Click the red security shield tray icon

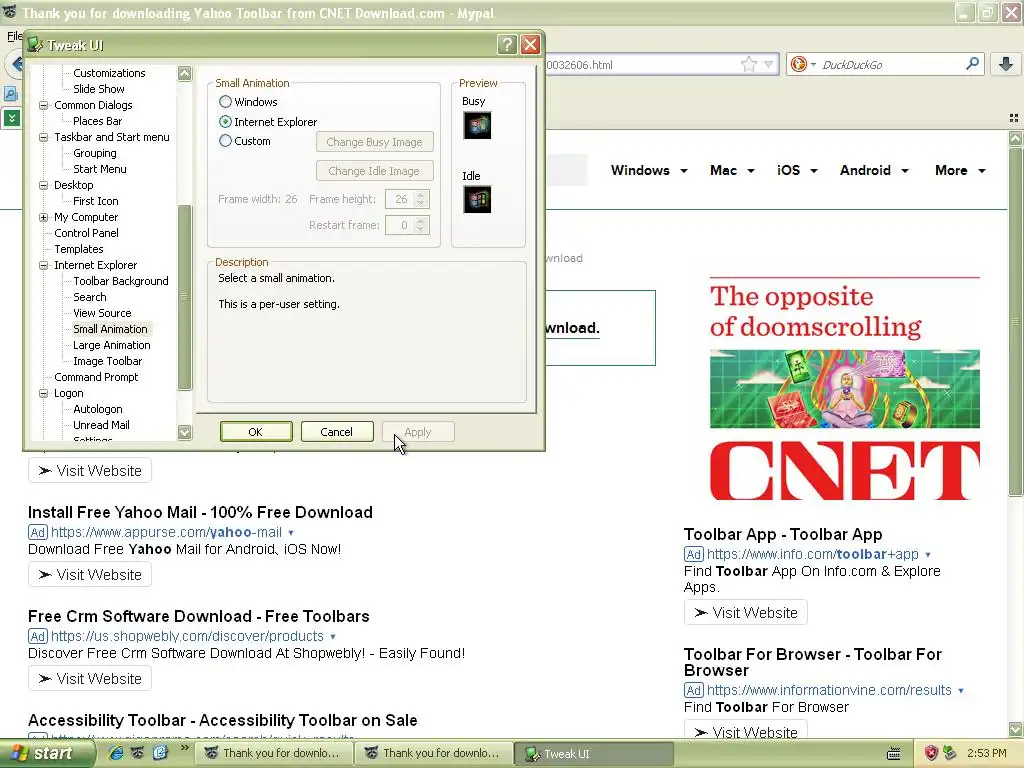pos(931,753)
